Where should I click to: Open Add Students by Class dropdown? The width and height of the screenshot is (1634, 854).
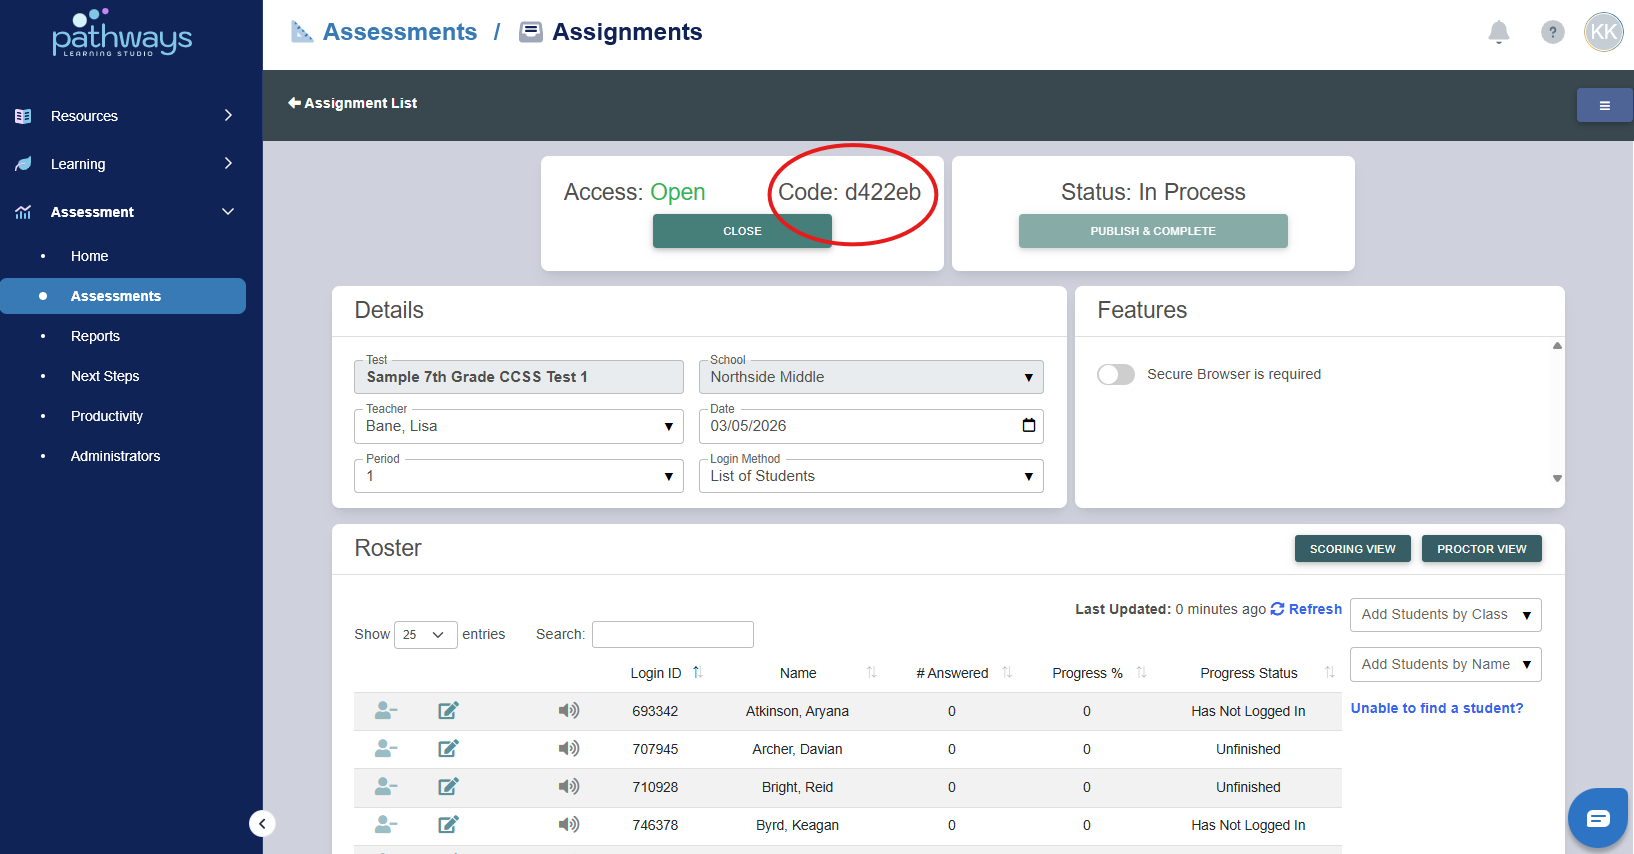click(x=1445, y=615)
